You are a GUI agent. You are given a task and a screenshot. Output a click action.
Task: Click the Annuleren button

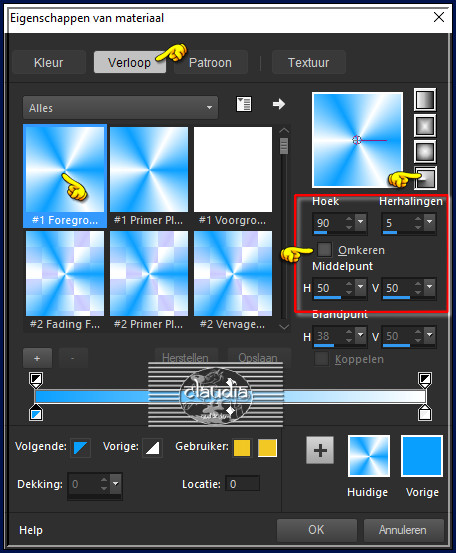point(403,530)
